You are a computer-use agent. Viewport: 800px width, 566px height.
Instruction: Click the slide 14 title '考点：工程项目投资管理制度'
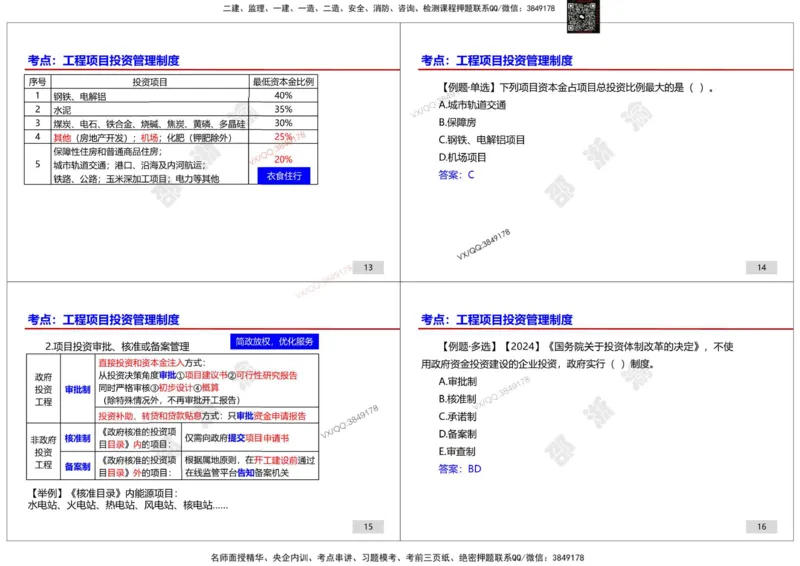496,61
